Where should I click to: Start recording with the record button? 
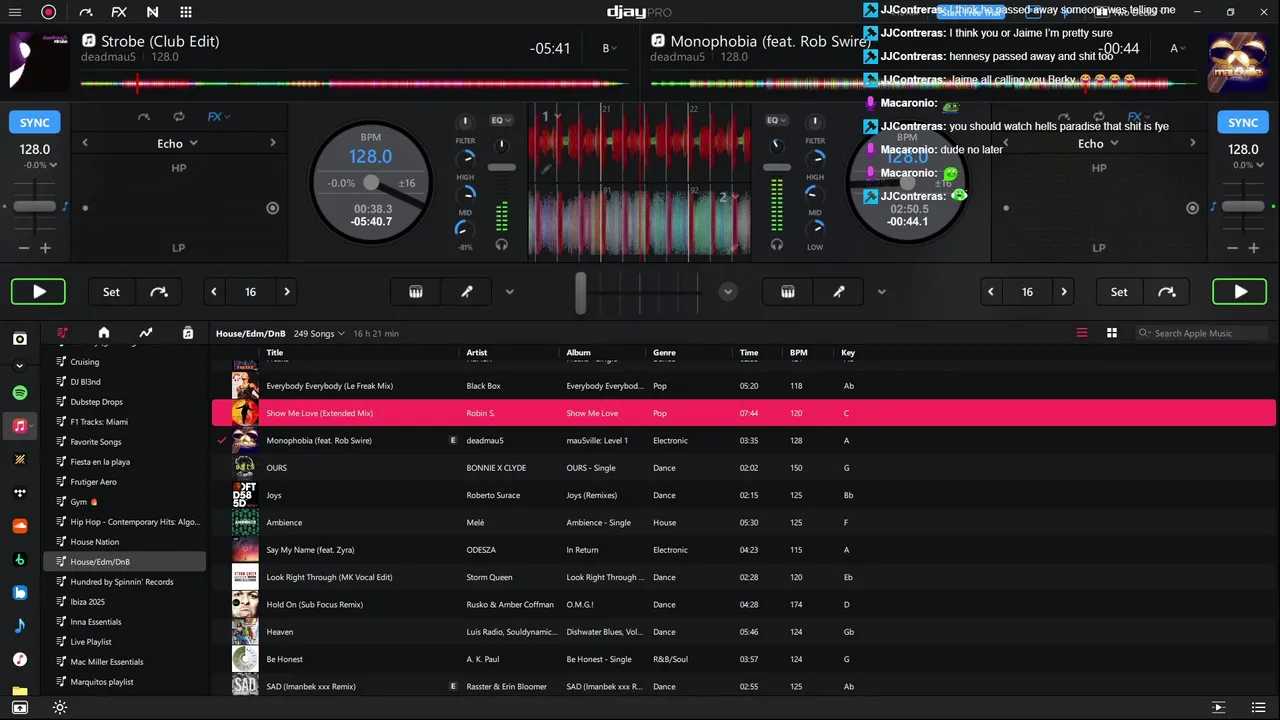pyautogui.click(x=48, y=12)
